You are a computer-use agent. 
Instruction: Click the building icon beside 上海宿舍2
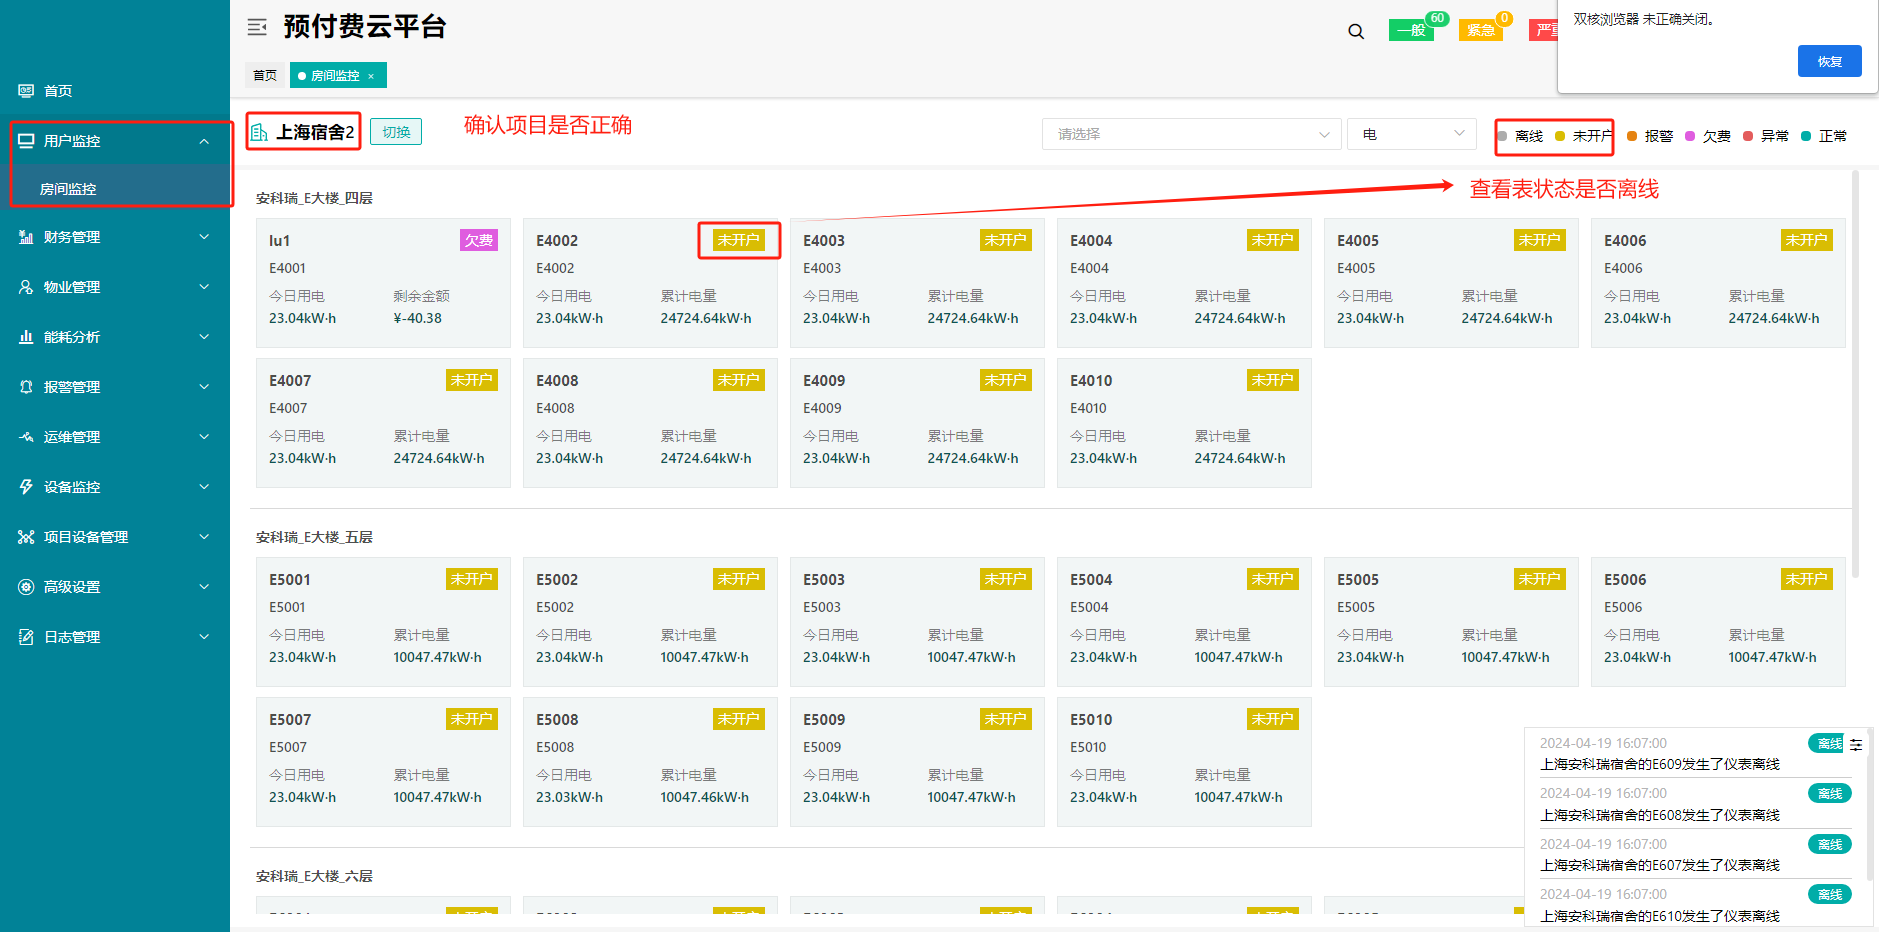(260, 132)
